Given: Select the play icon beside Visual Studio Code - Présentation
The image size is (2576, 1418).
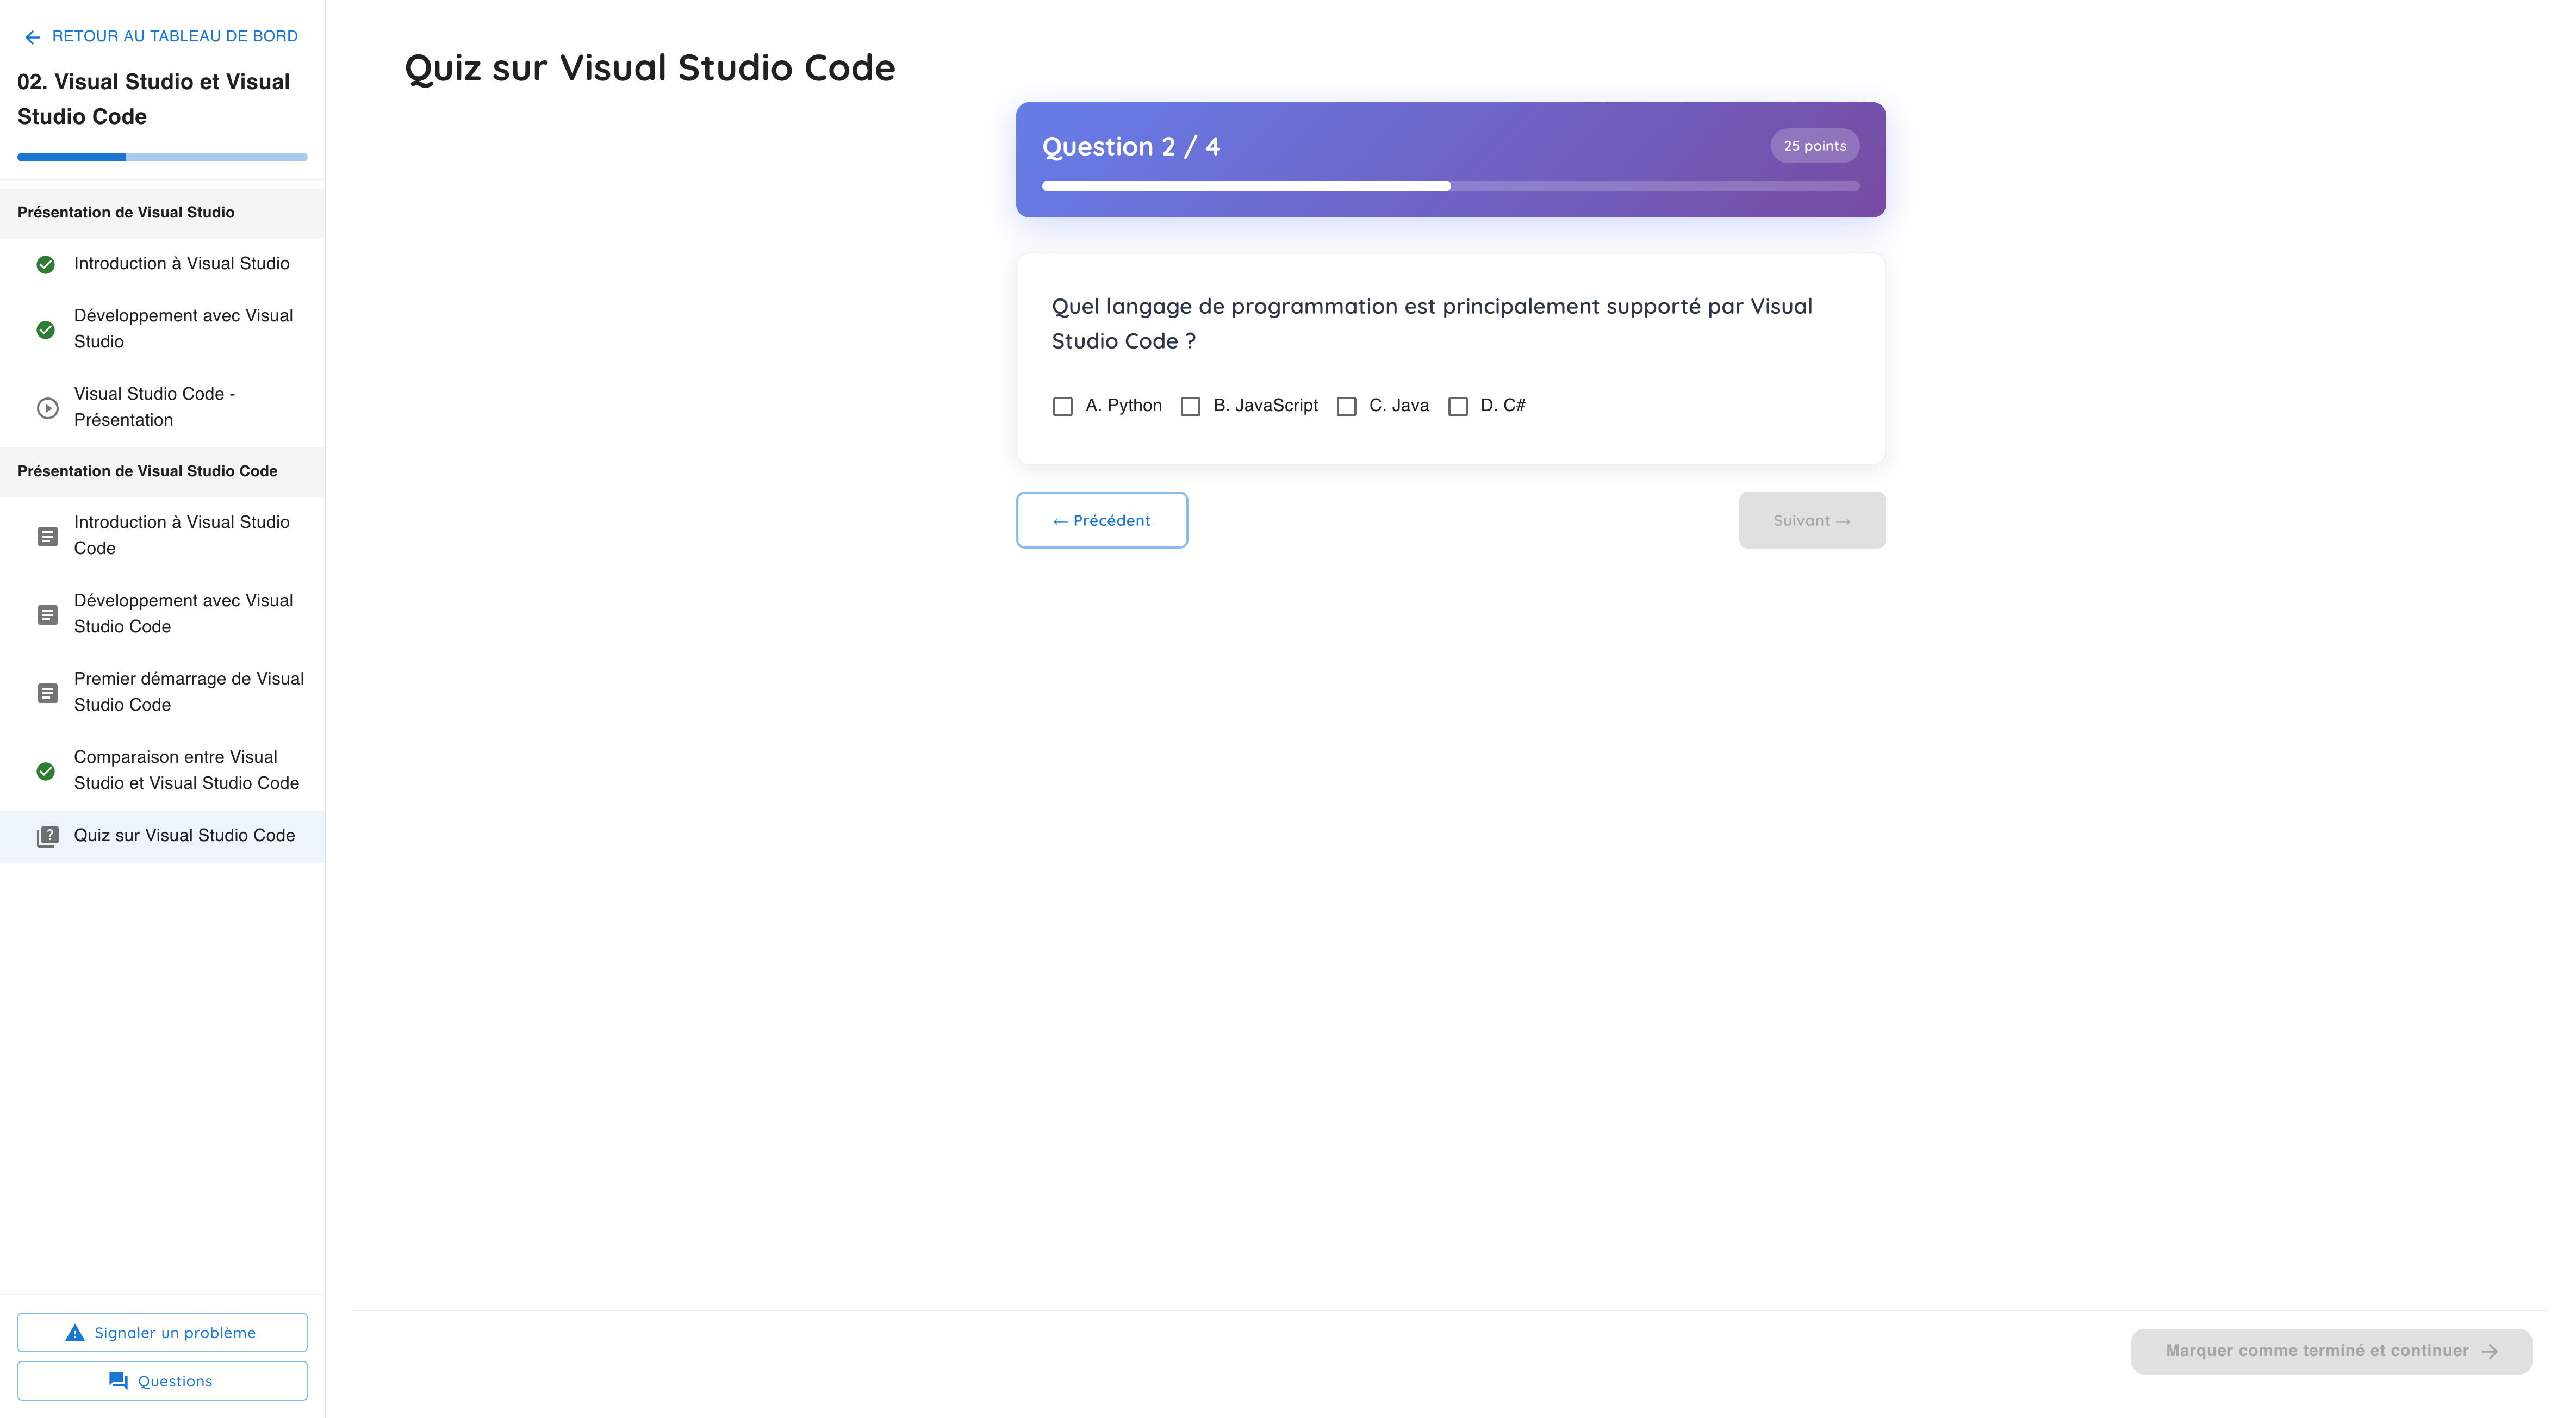Looking at the screenshot, I should coord(47,407).
